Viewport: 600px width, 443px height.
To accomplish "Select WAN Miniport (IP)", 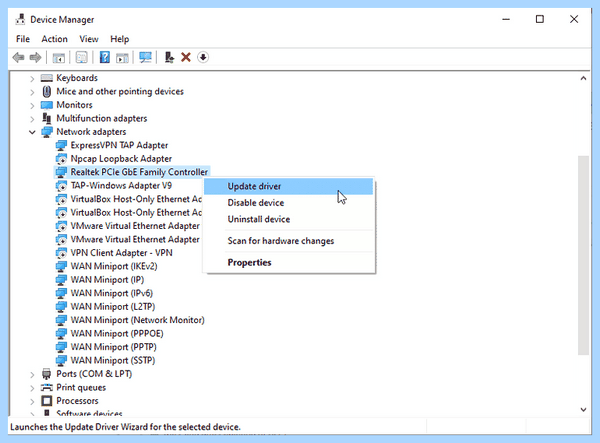I will click(x=107, y=280).
